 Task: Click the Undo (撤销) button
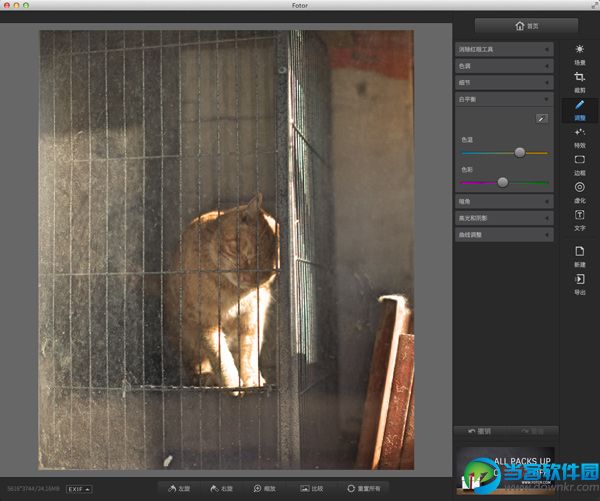click(x=479, y=431)
